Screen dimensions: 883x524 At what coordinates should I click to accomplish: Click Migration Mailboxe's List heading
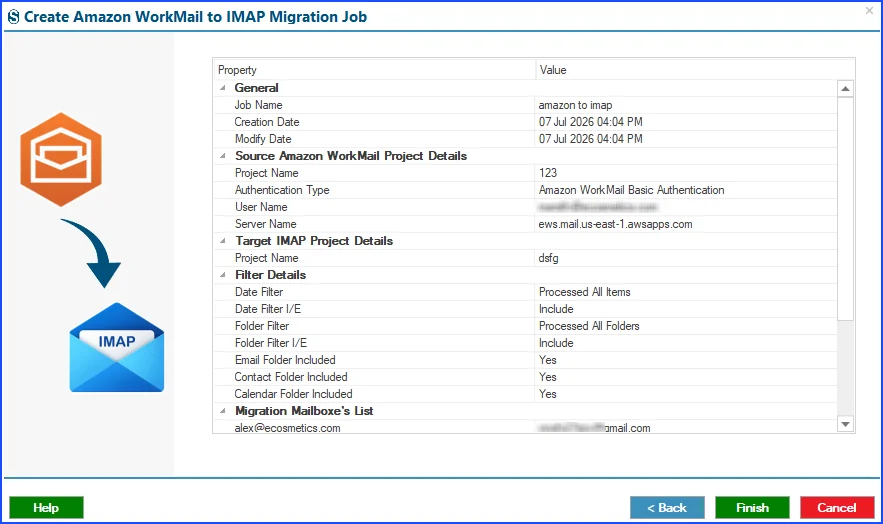(304, 411)
